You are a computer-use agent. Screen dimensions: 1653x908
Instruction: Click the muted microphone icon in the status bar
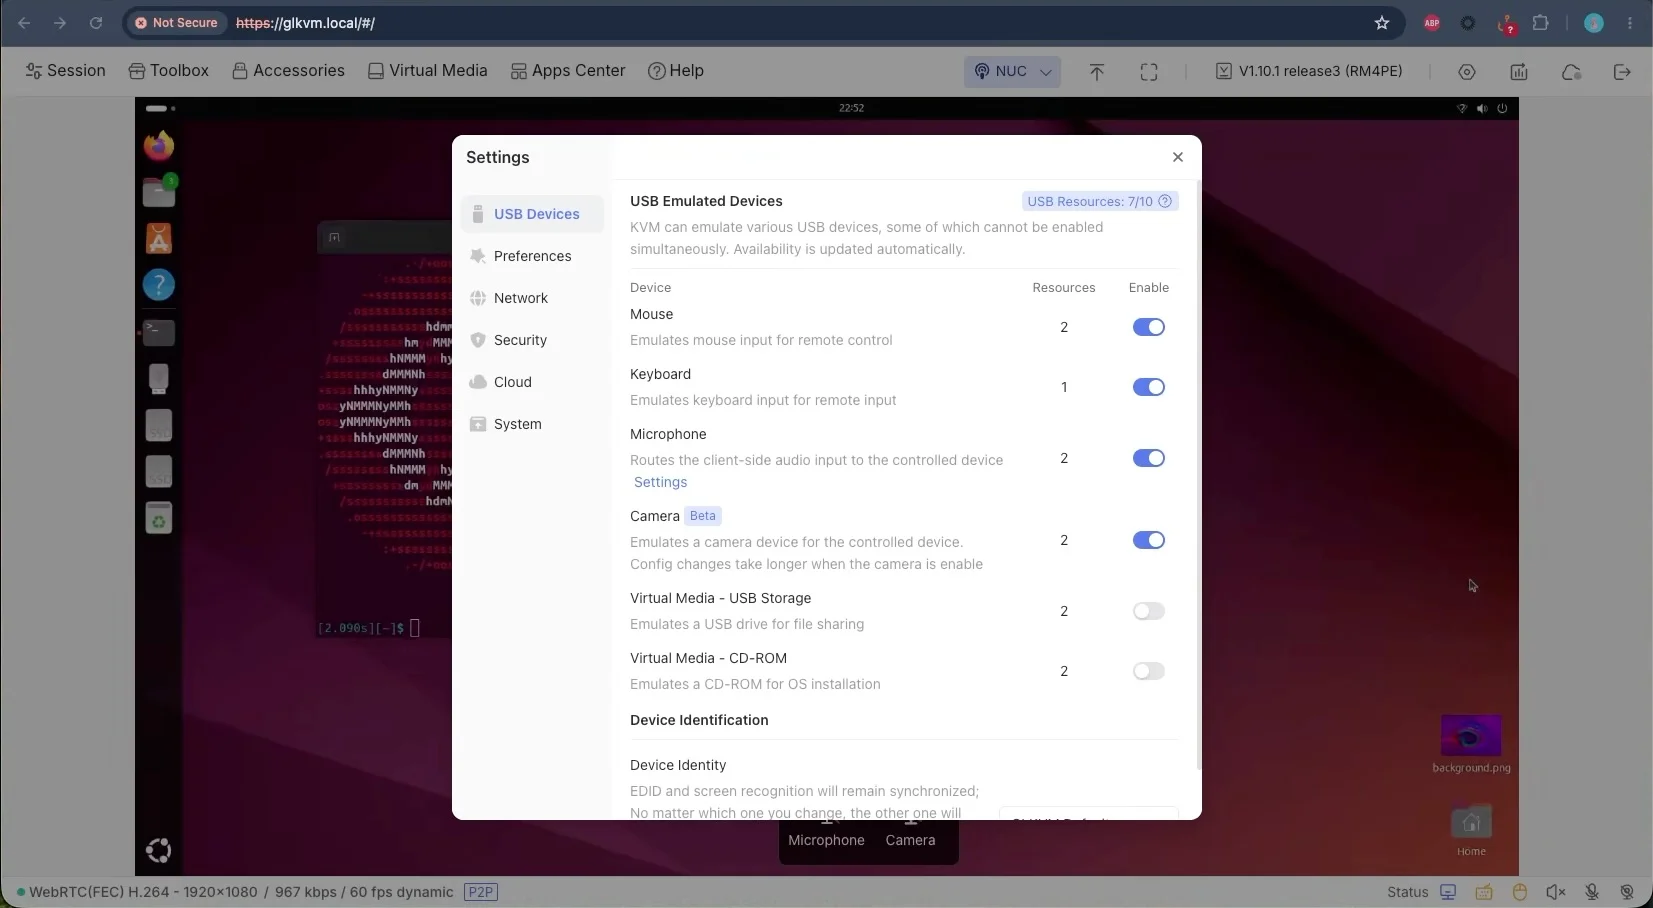pyautogui.click(x=1592, y=892)
